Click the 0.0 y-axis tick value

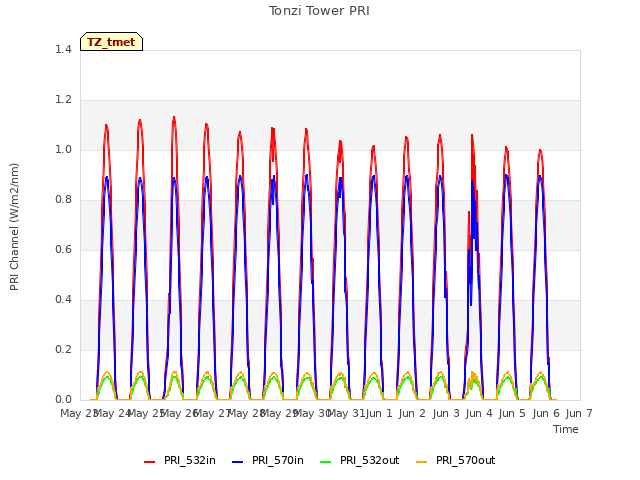63,400
